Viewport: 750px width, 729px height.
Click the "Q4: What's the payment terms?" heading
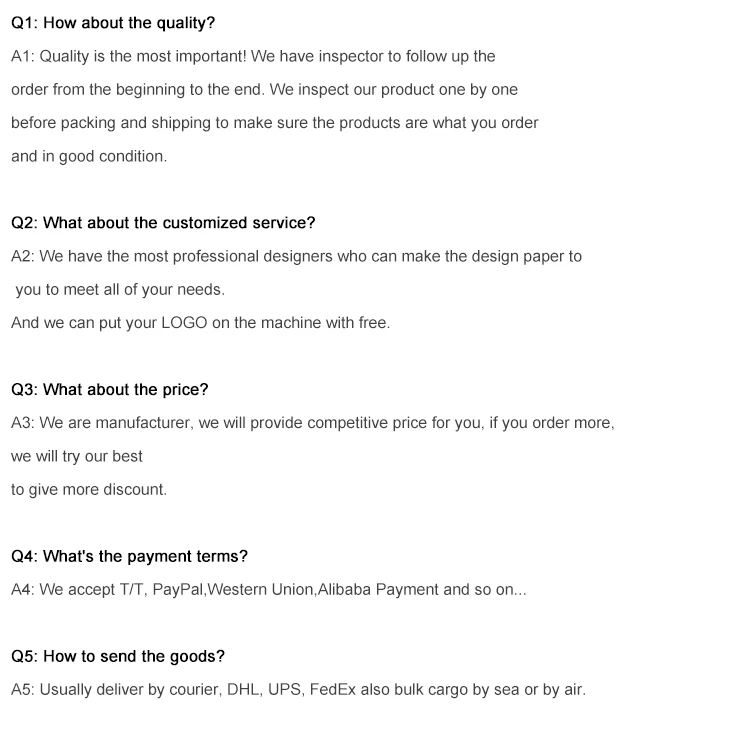coord(129,556)
